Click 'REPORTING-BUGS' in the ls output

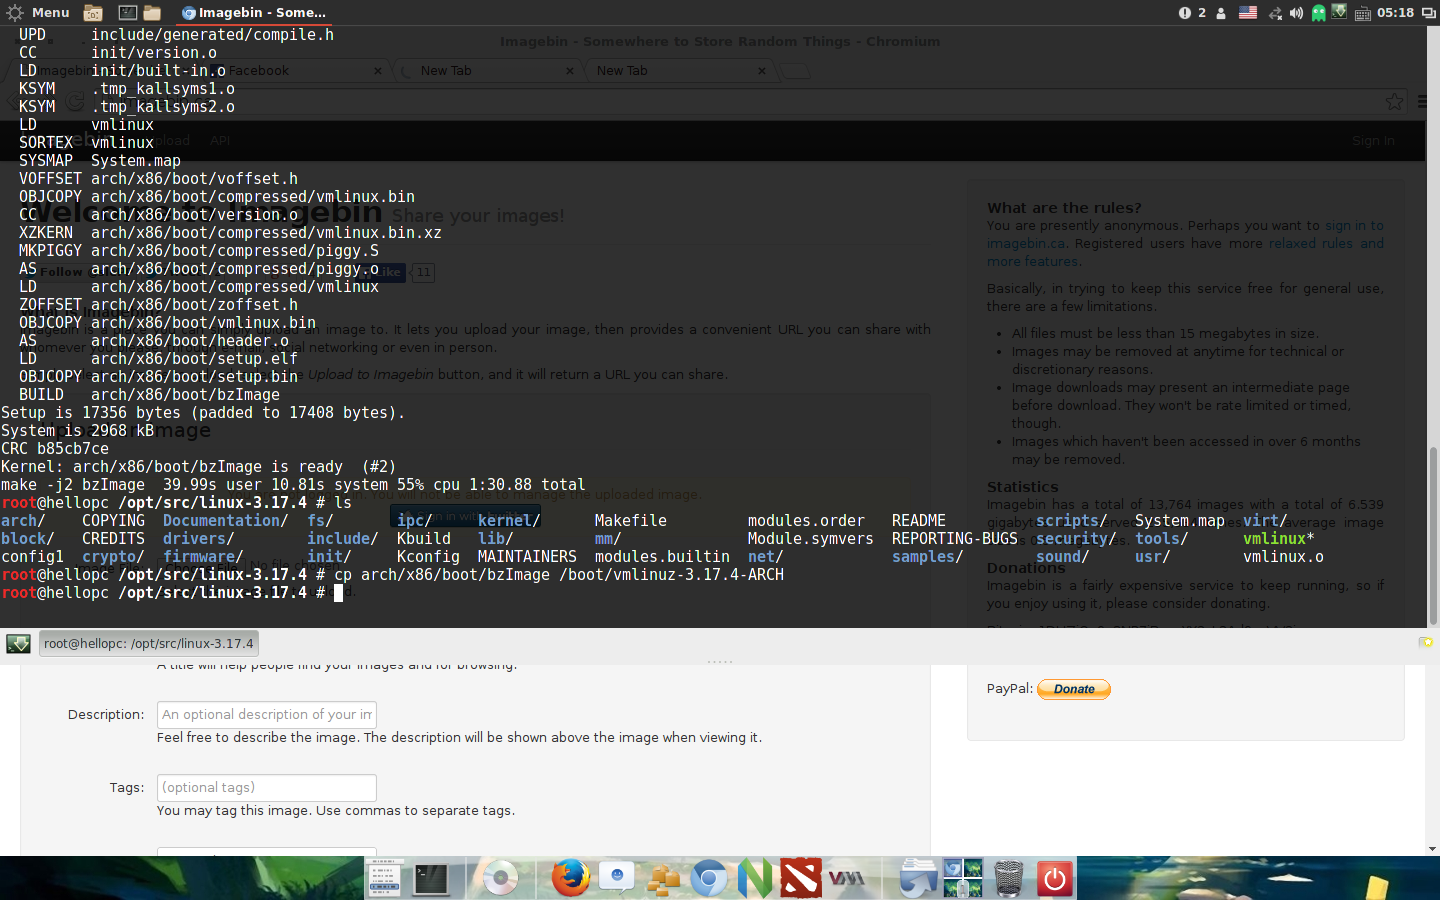coord(955,539)
